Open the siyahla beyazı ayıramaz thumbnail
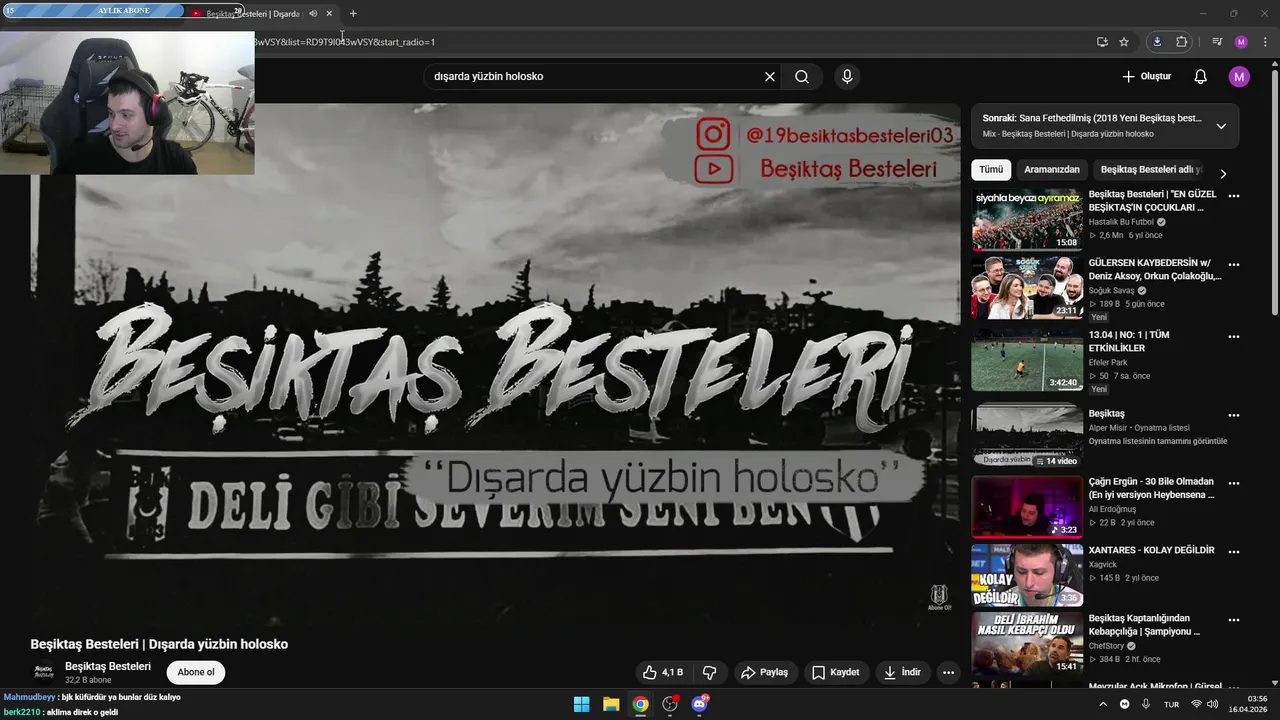This screenshot has width=1280, height=720. [x=1027, y=219]
